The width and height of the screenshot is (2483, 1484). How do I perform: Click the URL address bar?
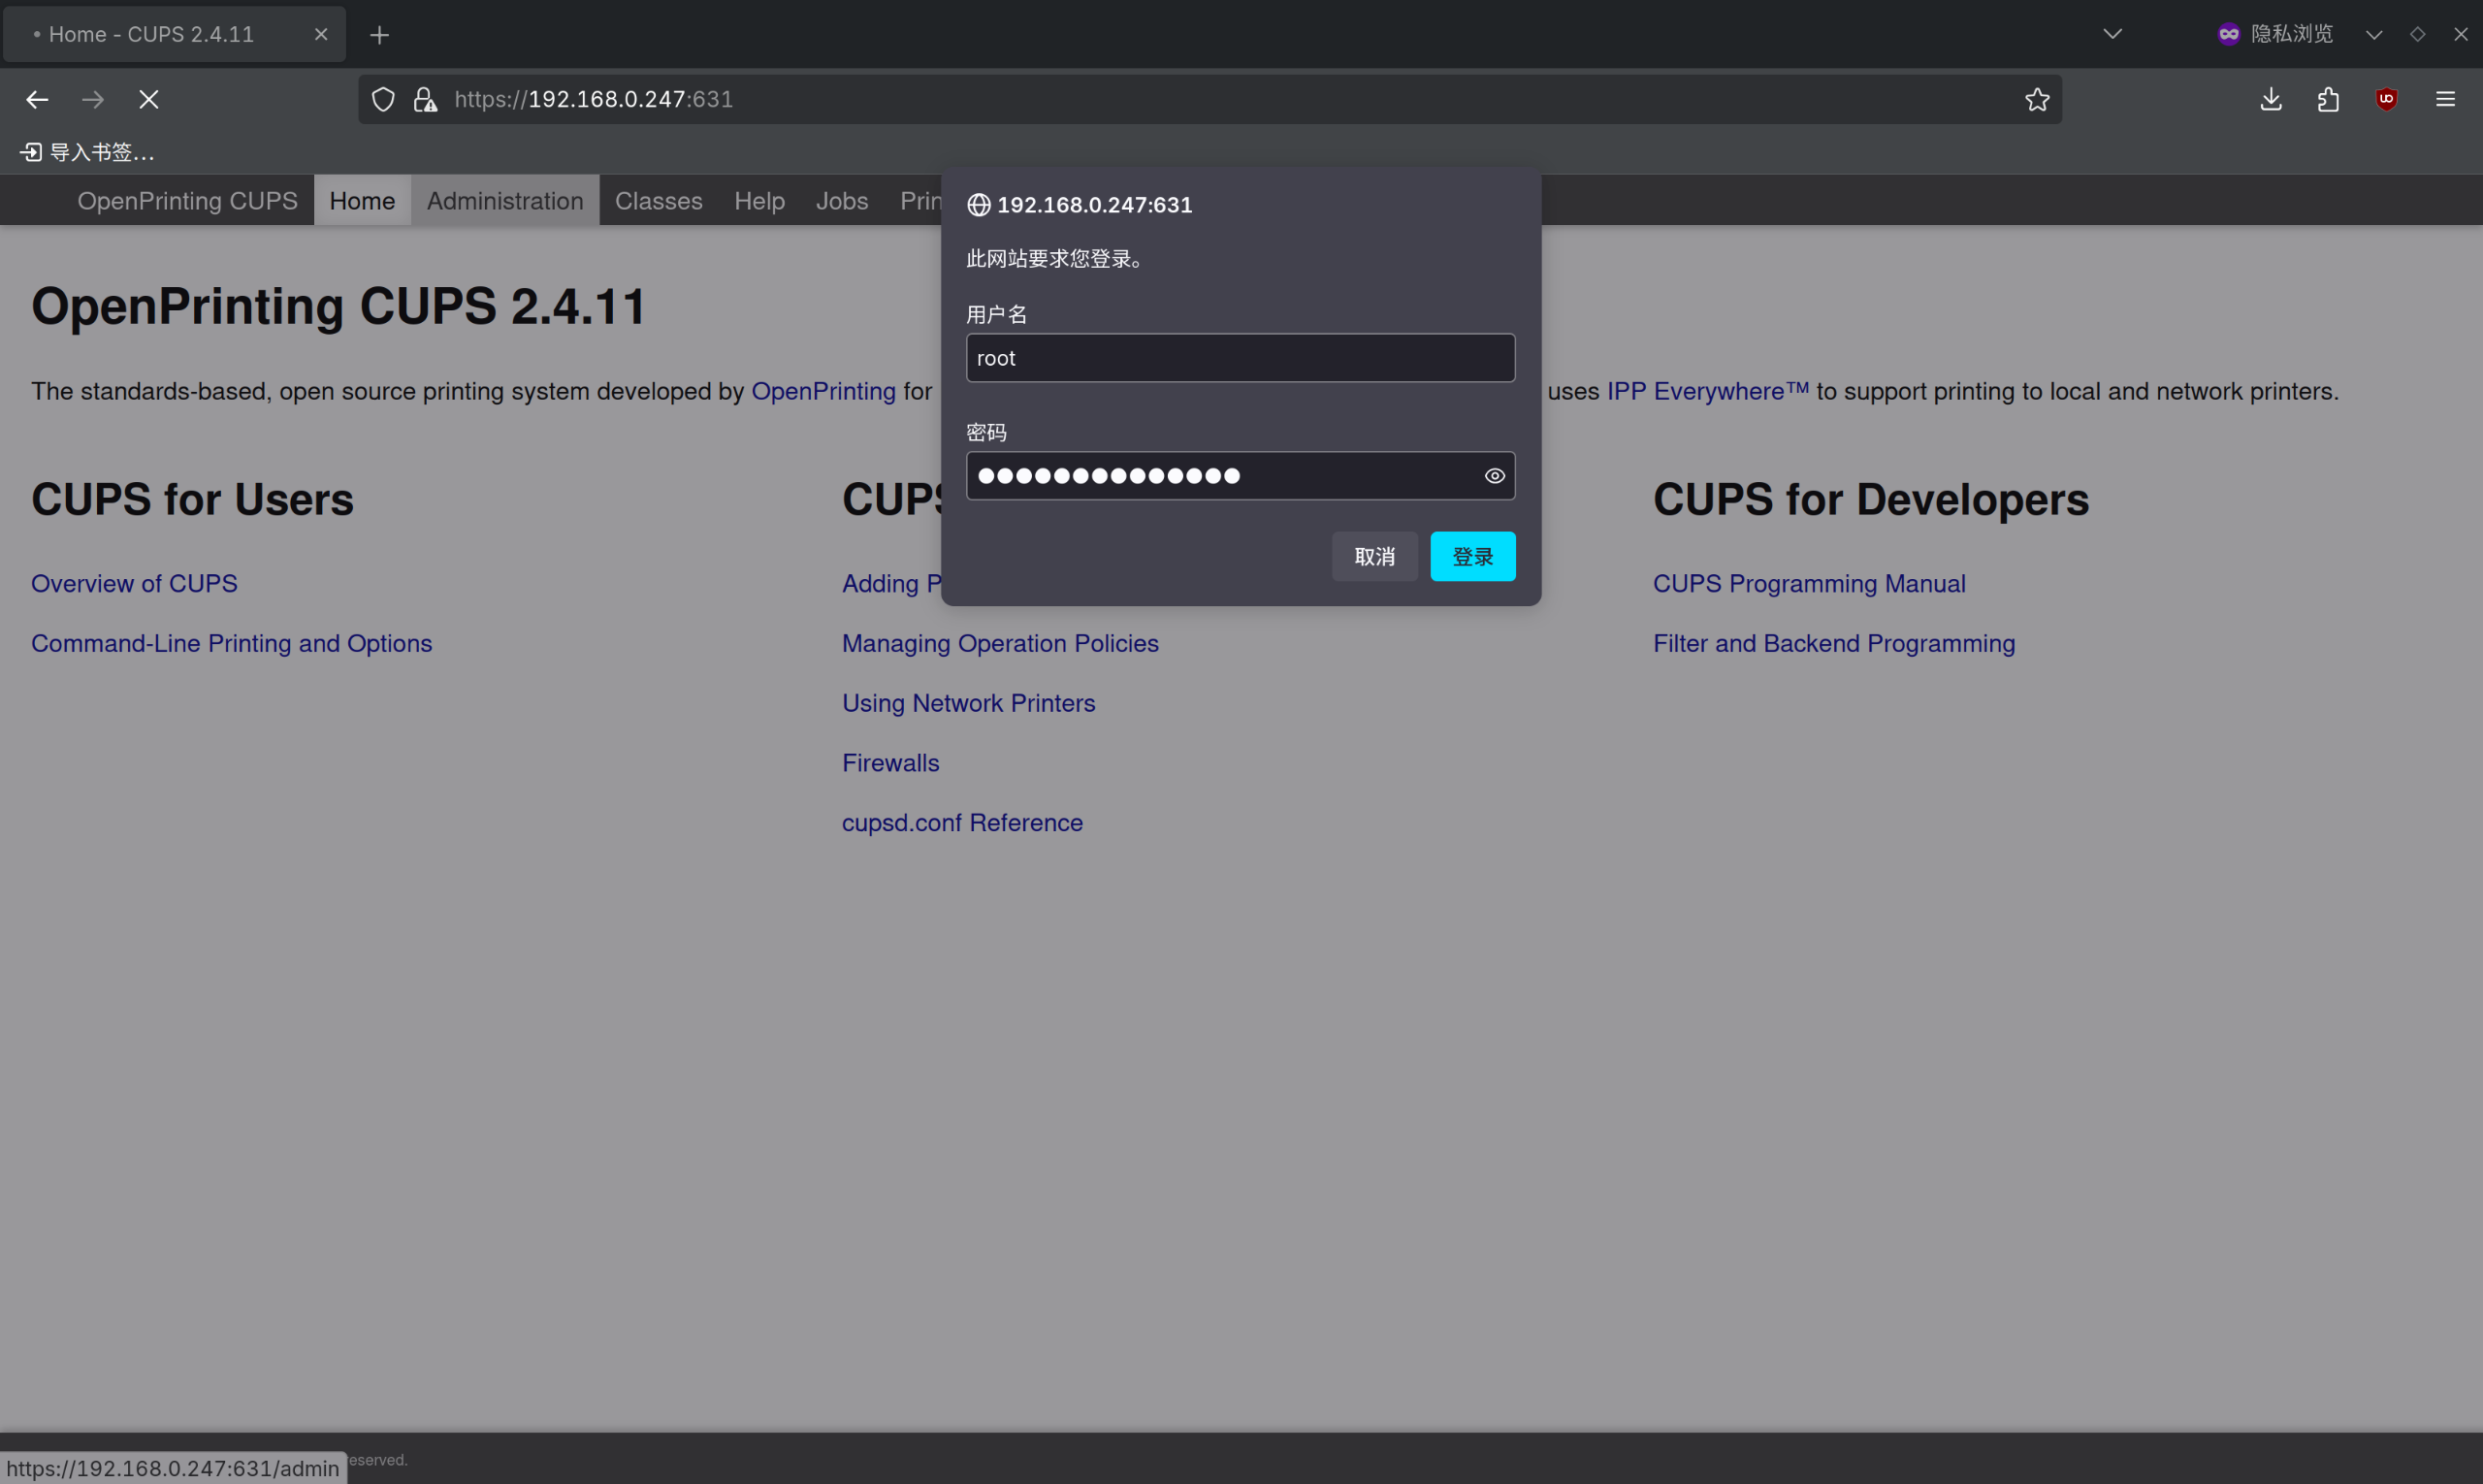[1210, 99]
